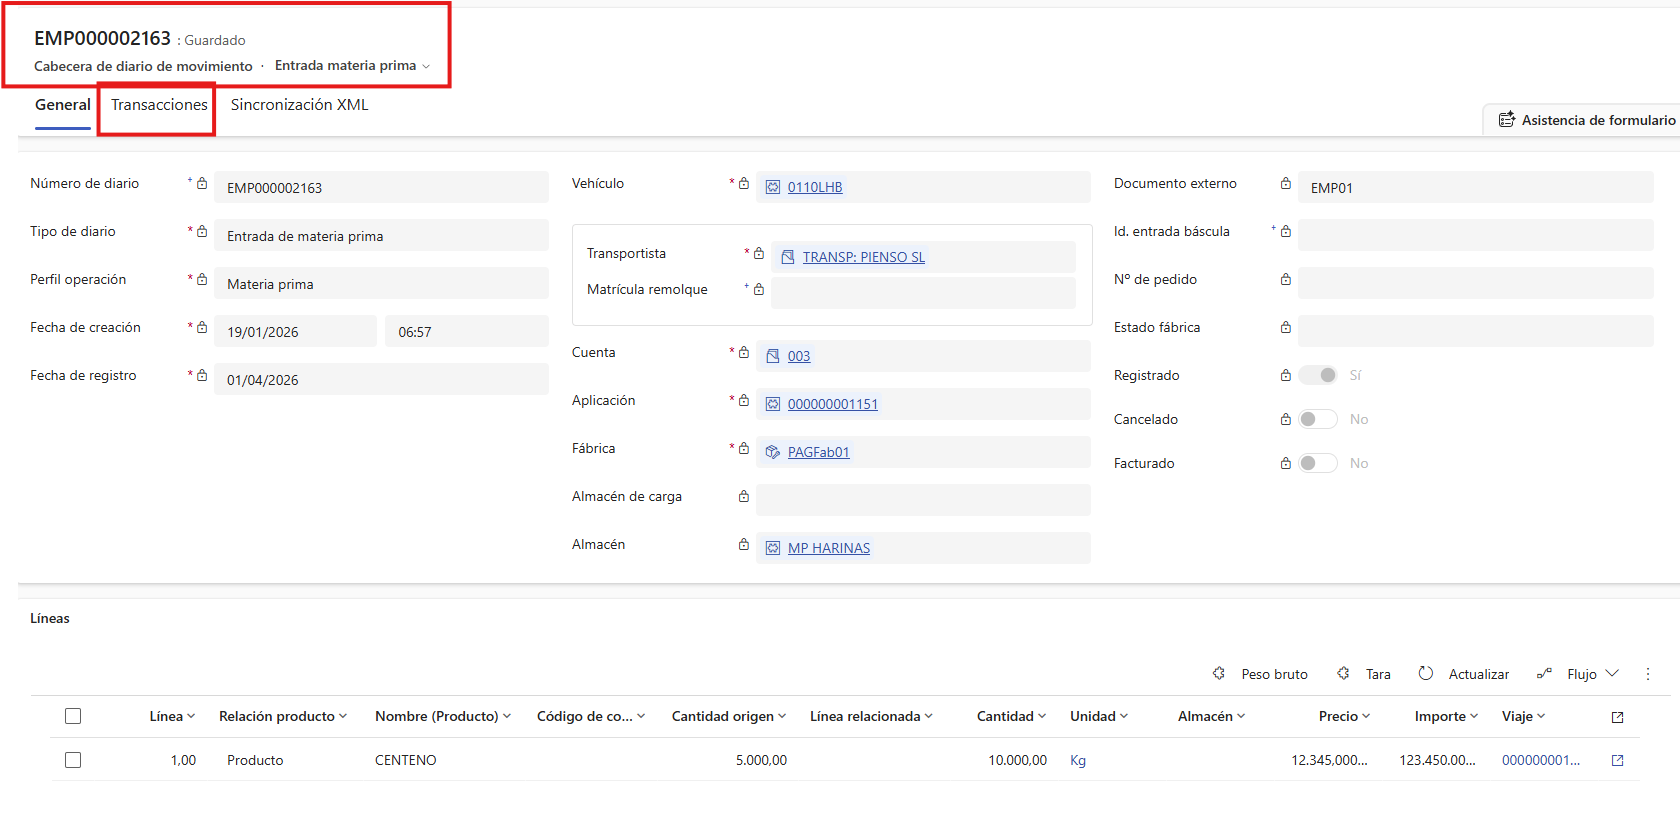Image resolution: width=1680 pixels, height=840 pixels.
Task: Click the expand icon in the grid header
Action: (x=1617, y=717)
